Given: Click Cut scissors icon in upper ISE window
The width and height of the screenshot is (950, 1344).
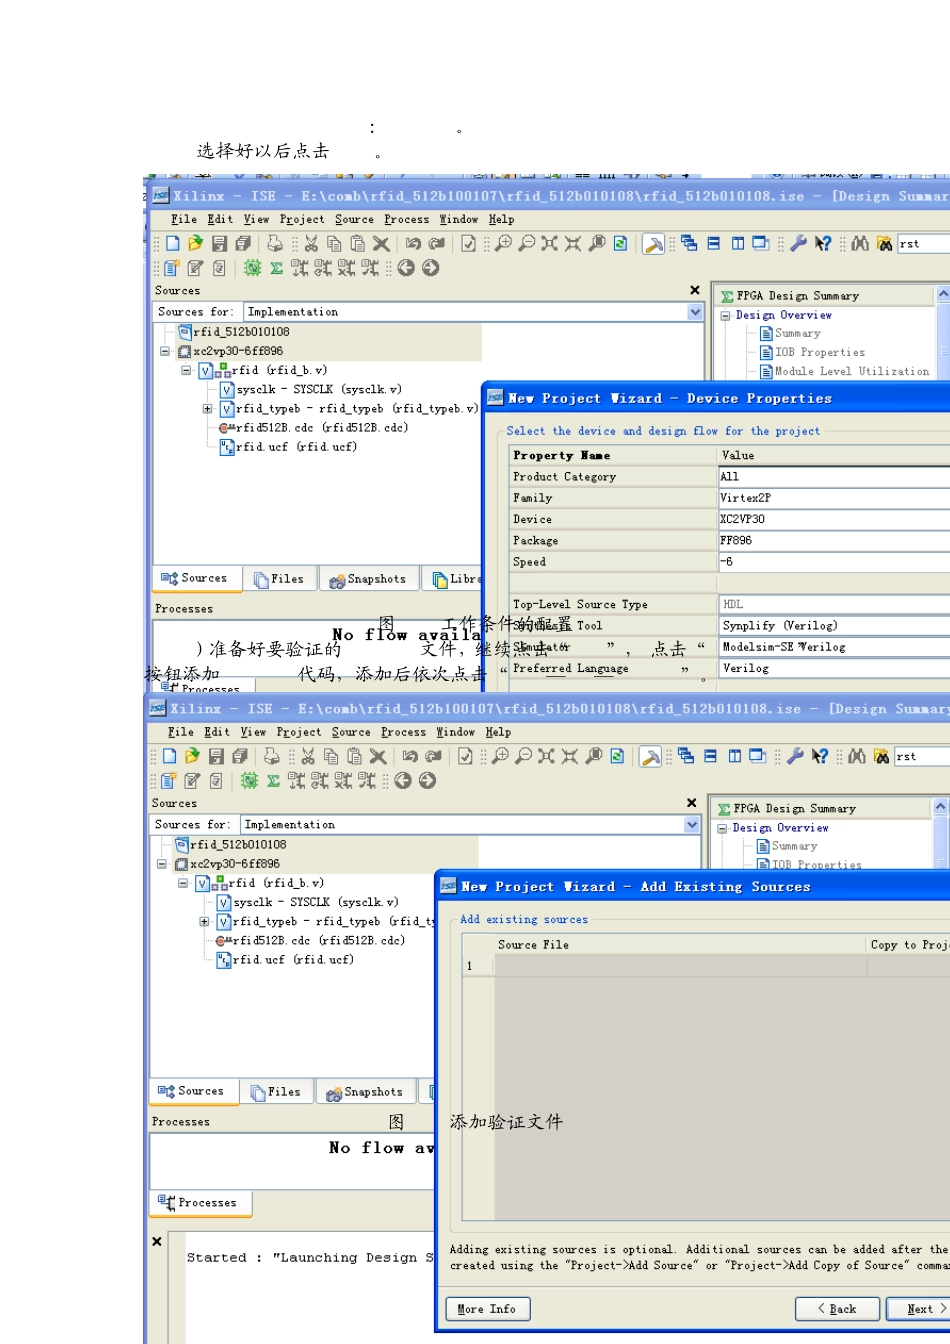Looking at the screenshot, I should click(x=311, y=243).
